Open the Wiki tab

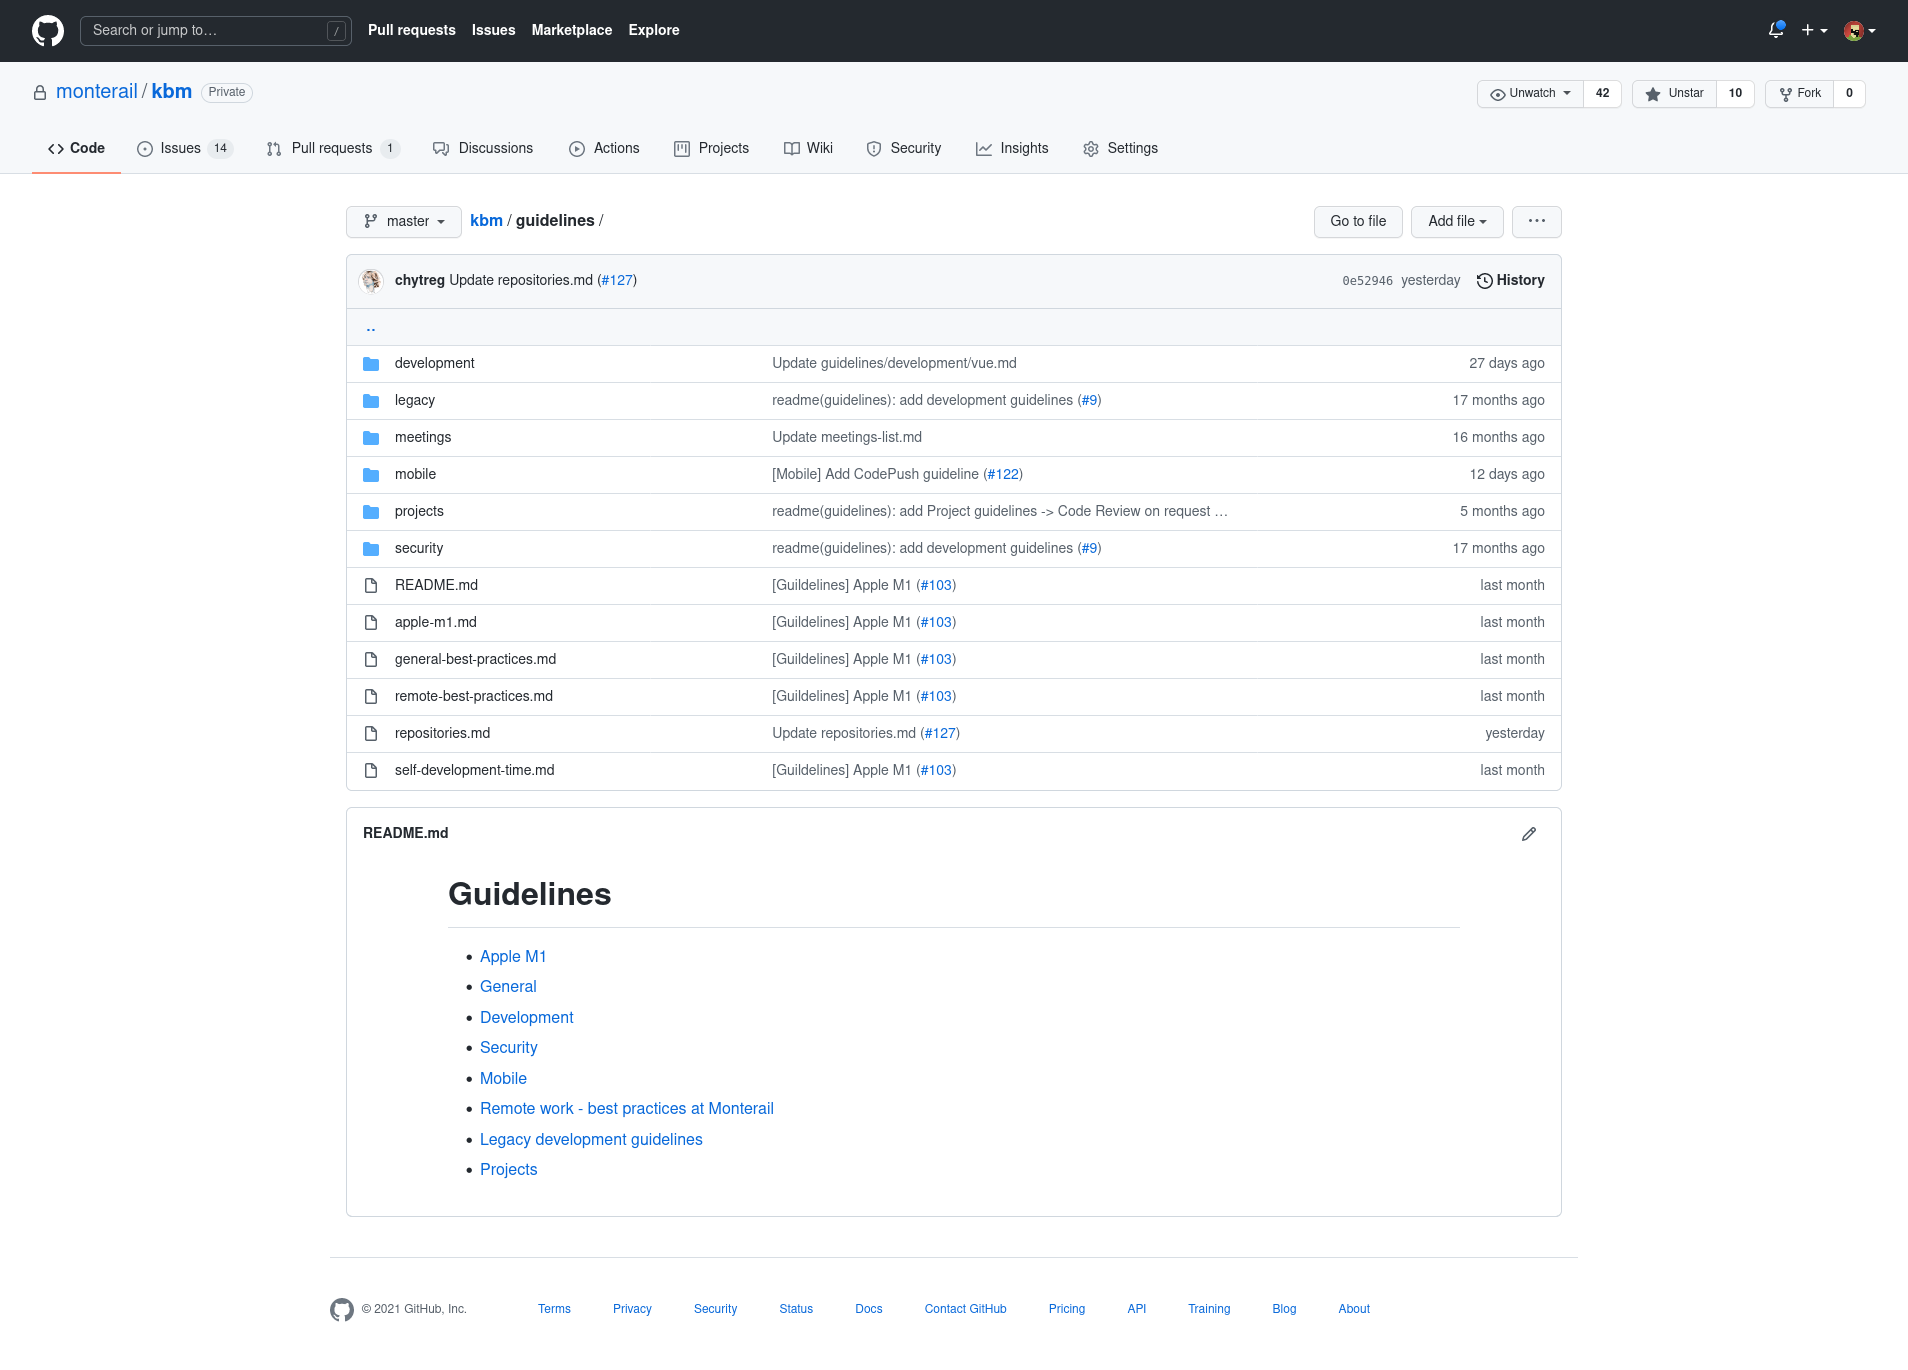(808, 148)
